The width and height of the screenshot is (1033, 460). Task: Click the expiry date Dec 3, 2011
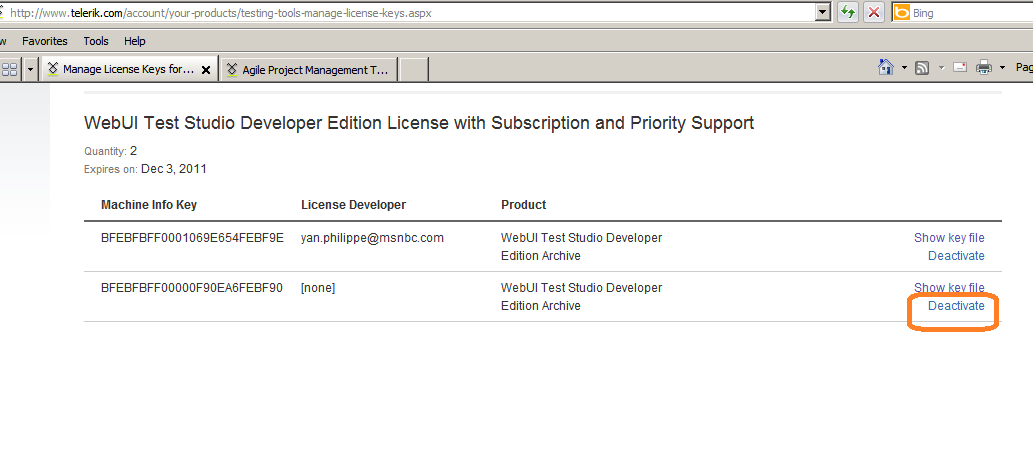click(x=174, y=169)
